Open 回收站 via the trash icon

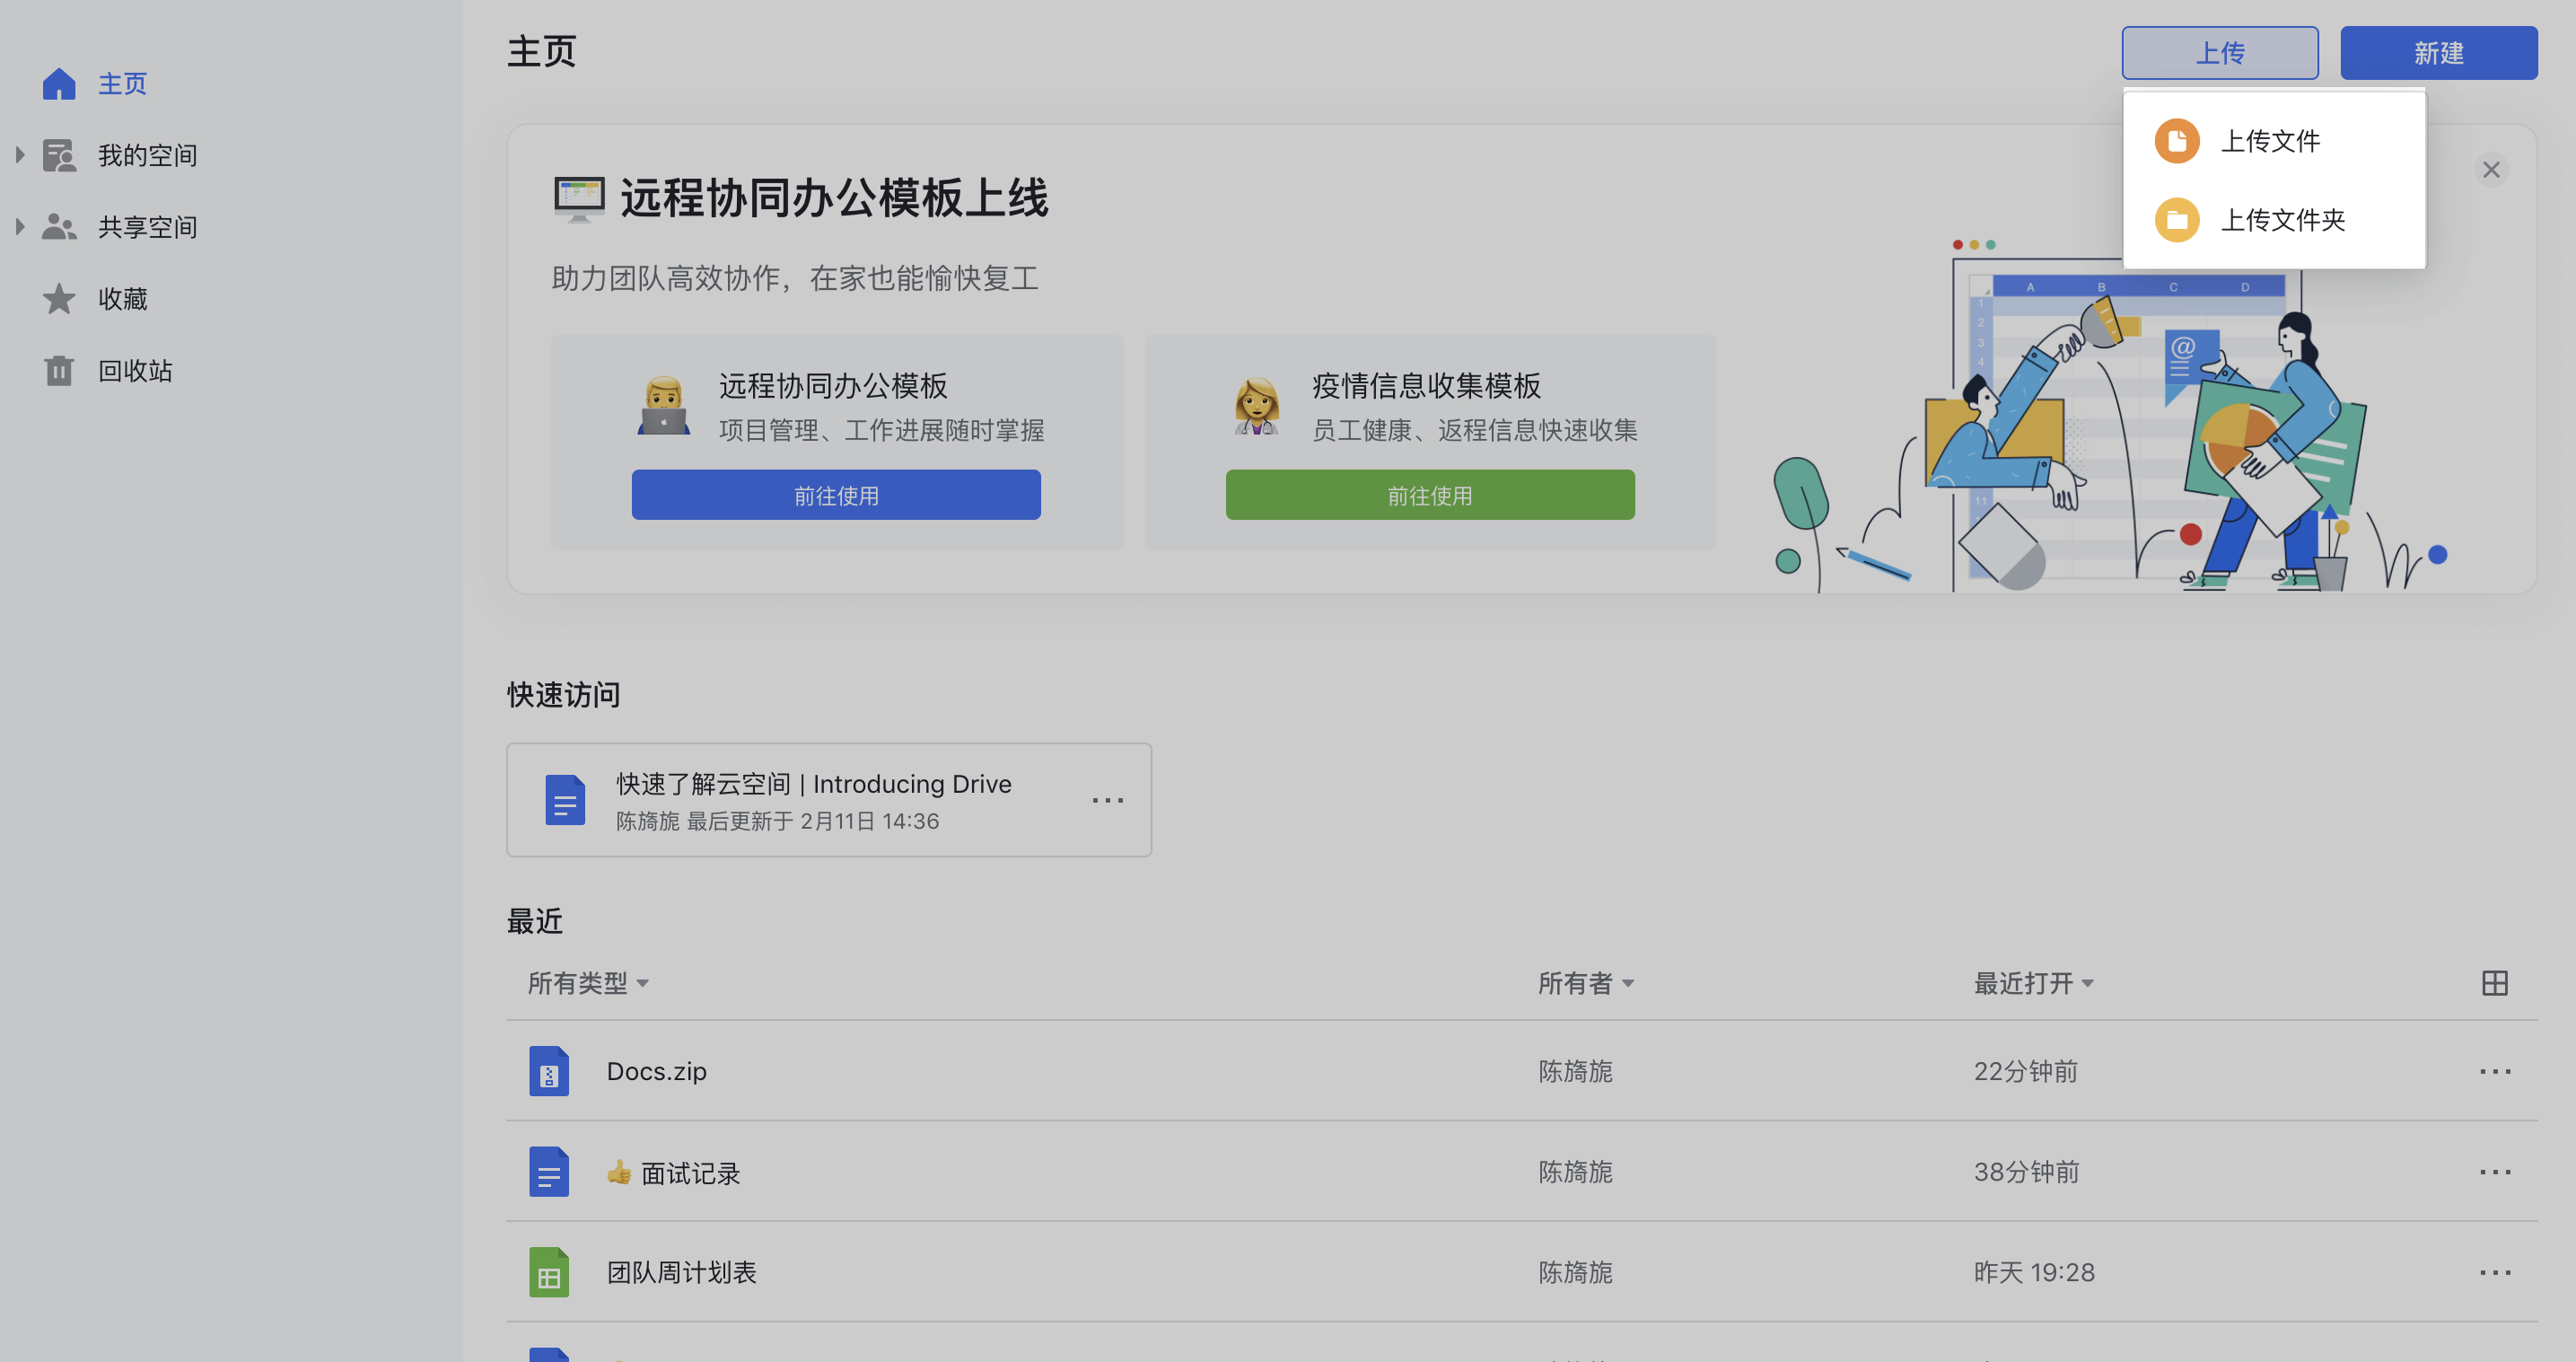(59, 370)
